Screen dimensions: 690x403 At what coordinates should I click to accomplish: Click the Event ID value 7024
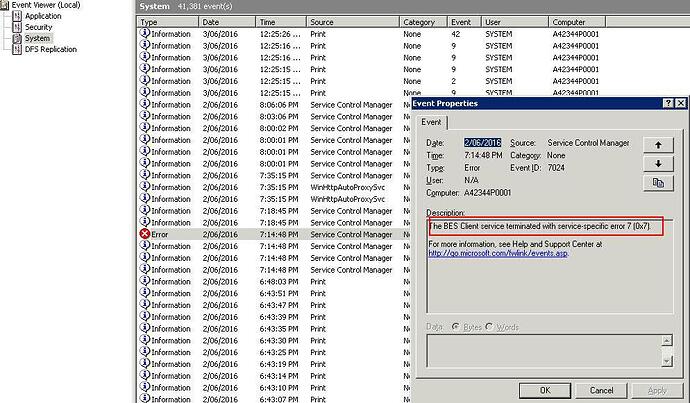(x=556, y=168)
